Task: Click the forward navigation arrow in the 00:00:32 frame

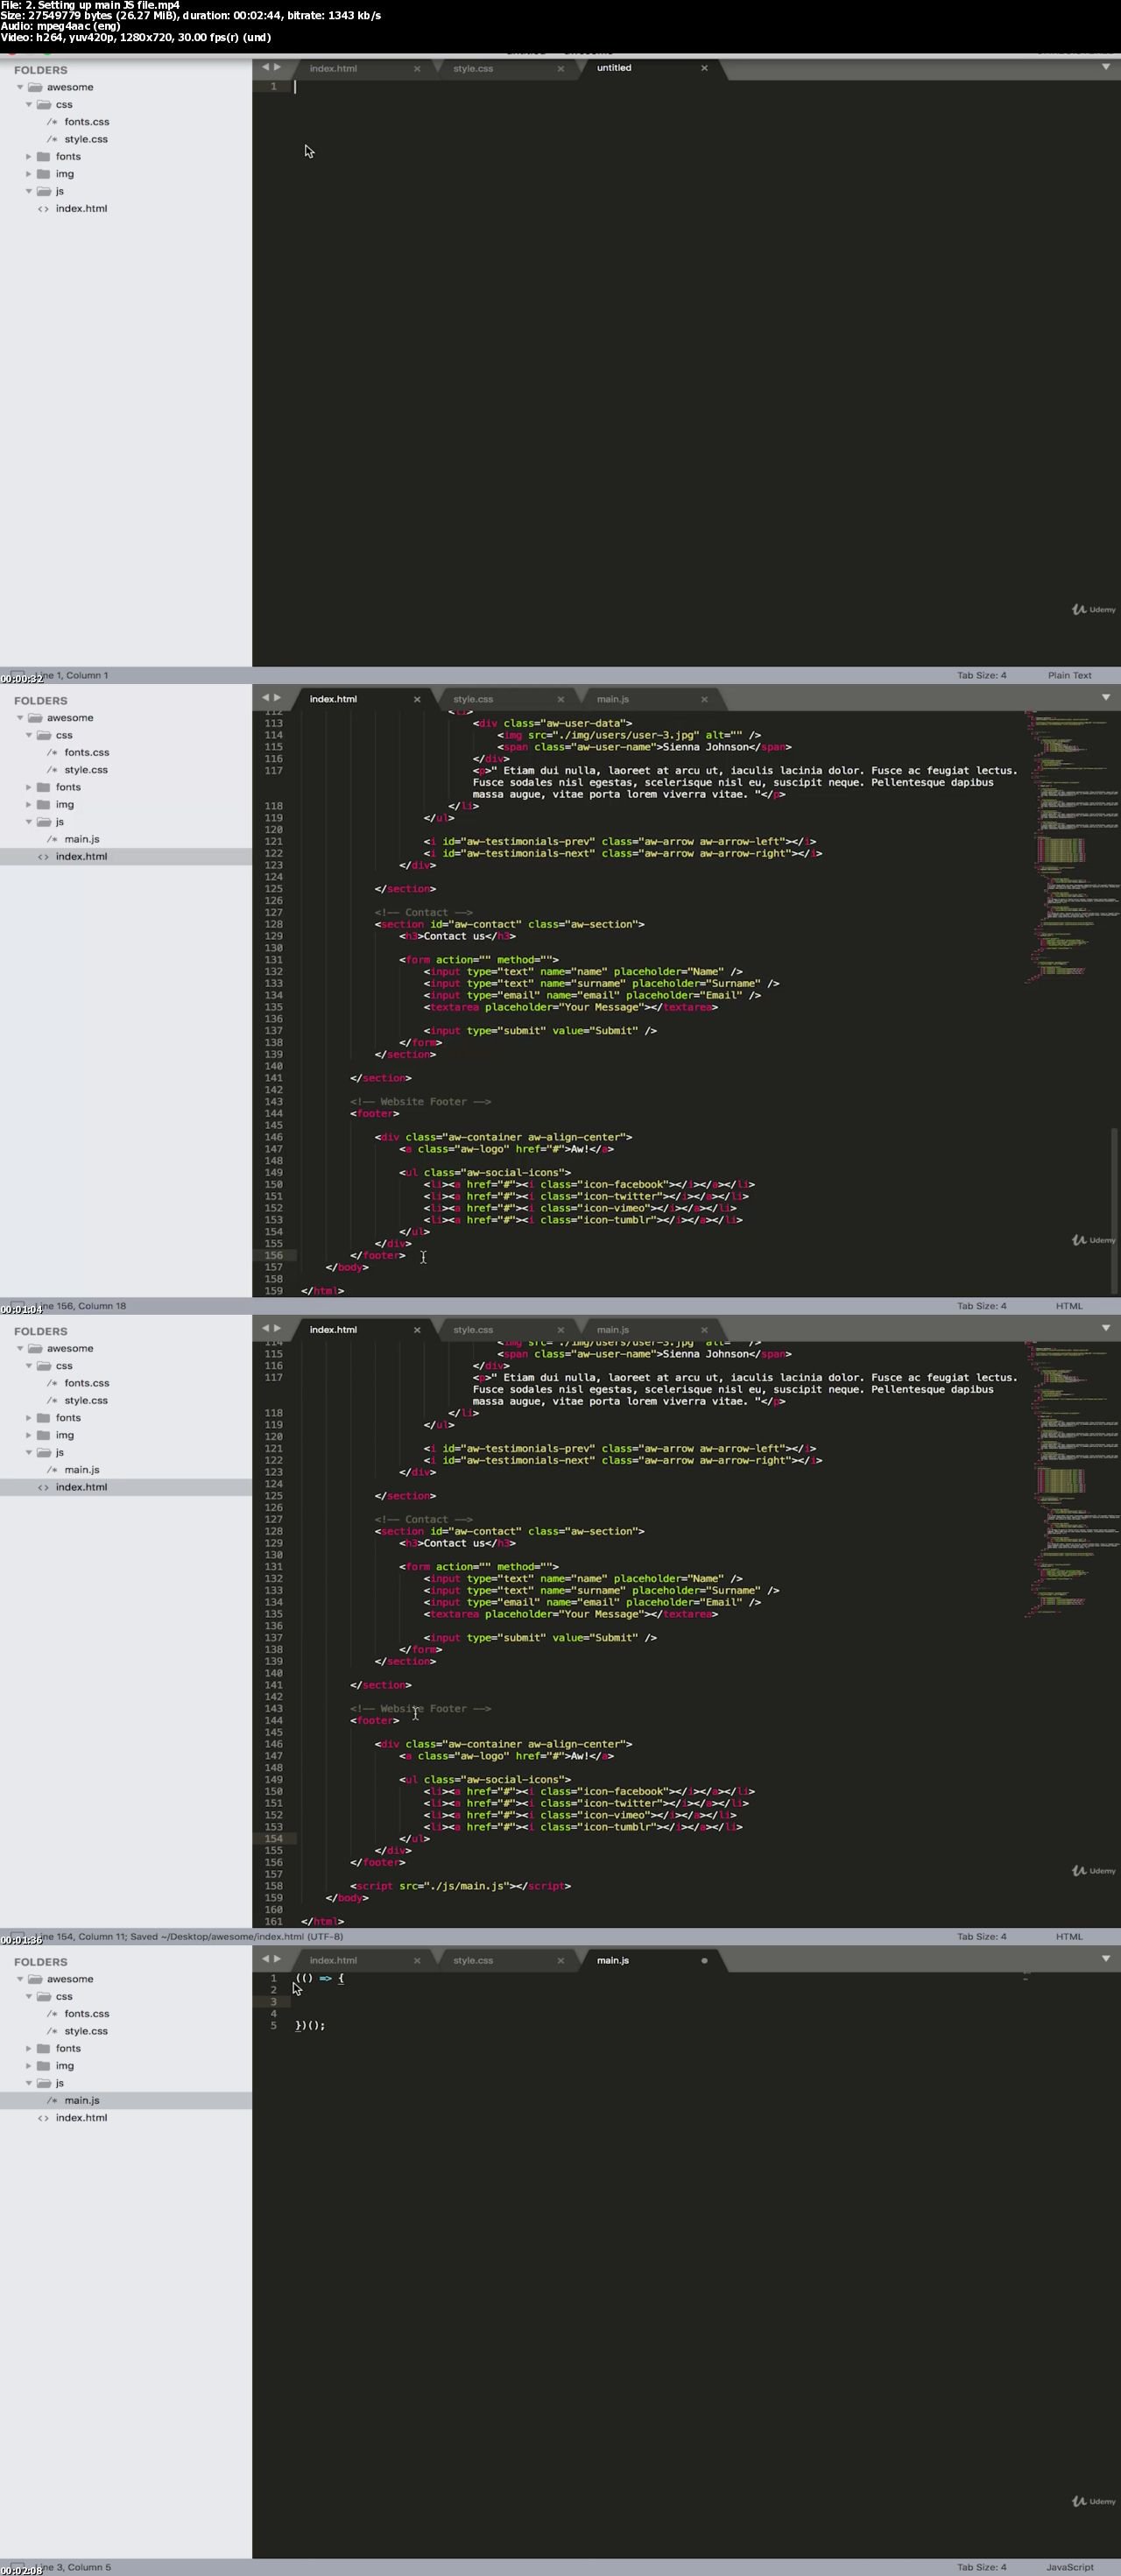Action: pyautogui.click(x=277, y=67)
